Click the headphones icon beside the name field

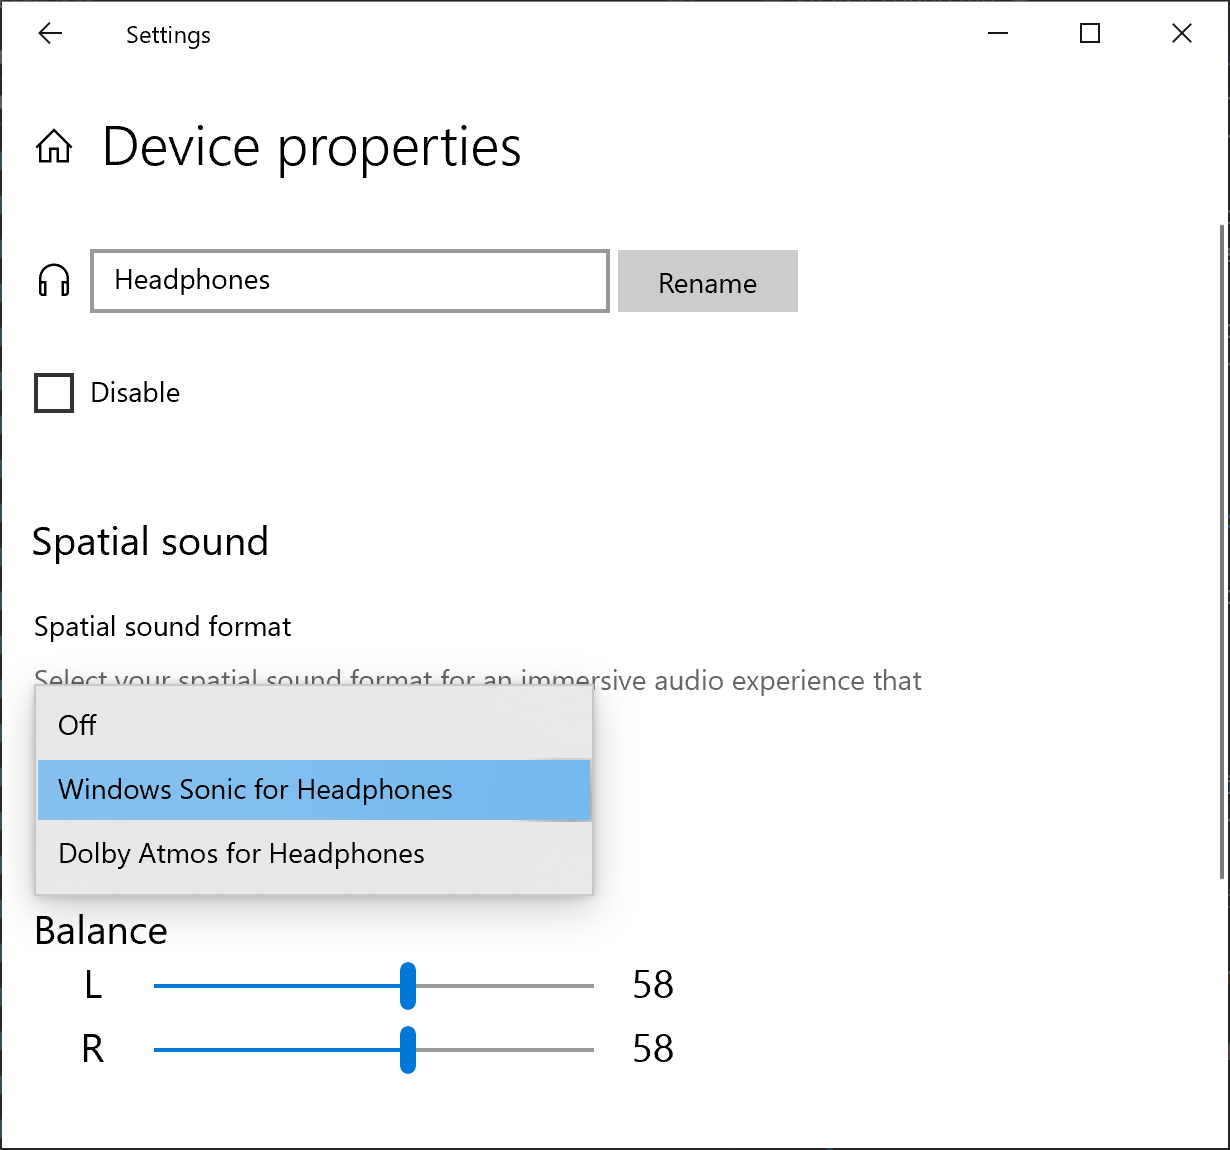click(x=53, y=281)
